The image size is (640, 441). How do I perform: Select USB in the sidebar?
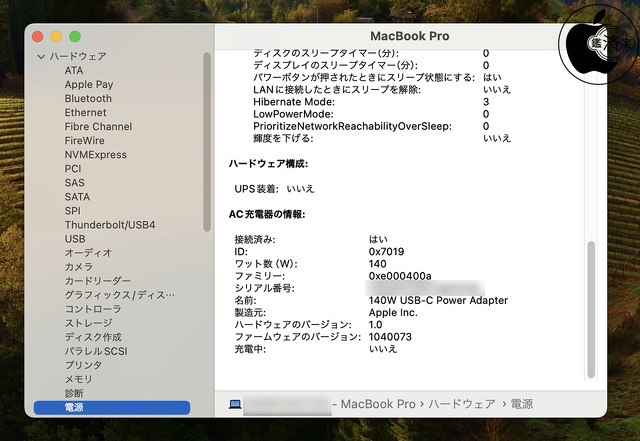(75, 239)
